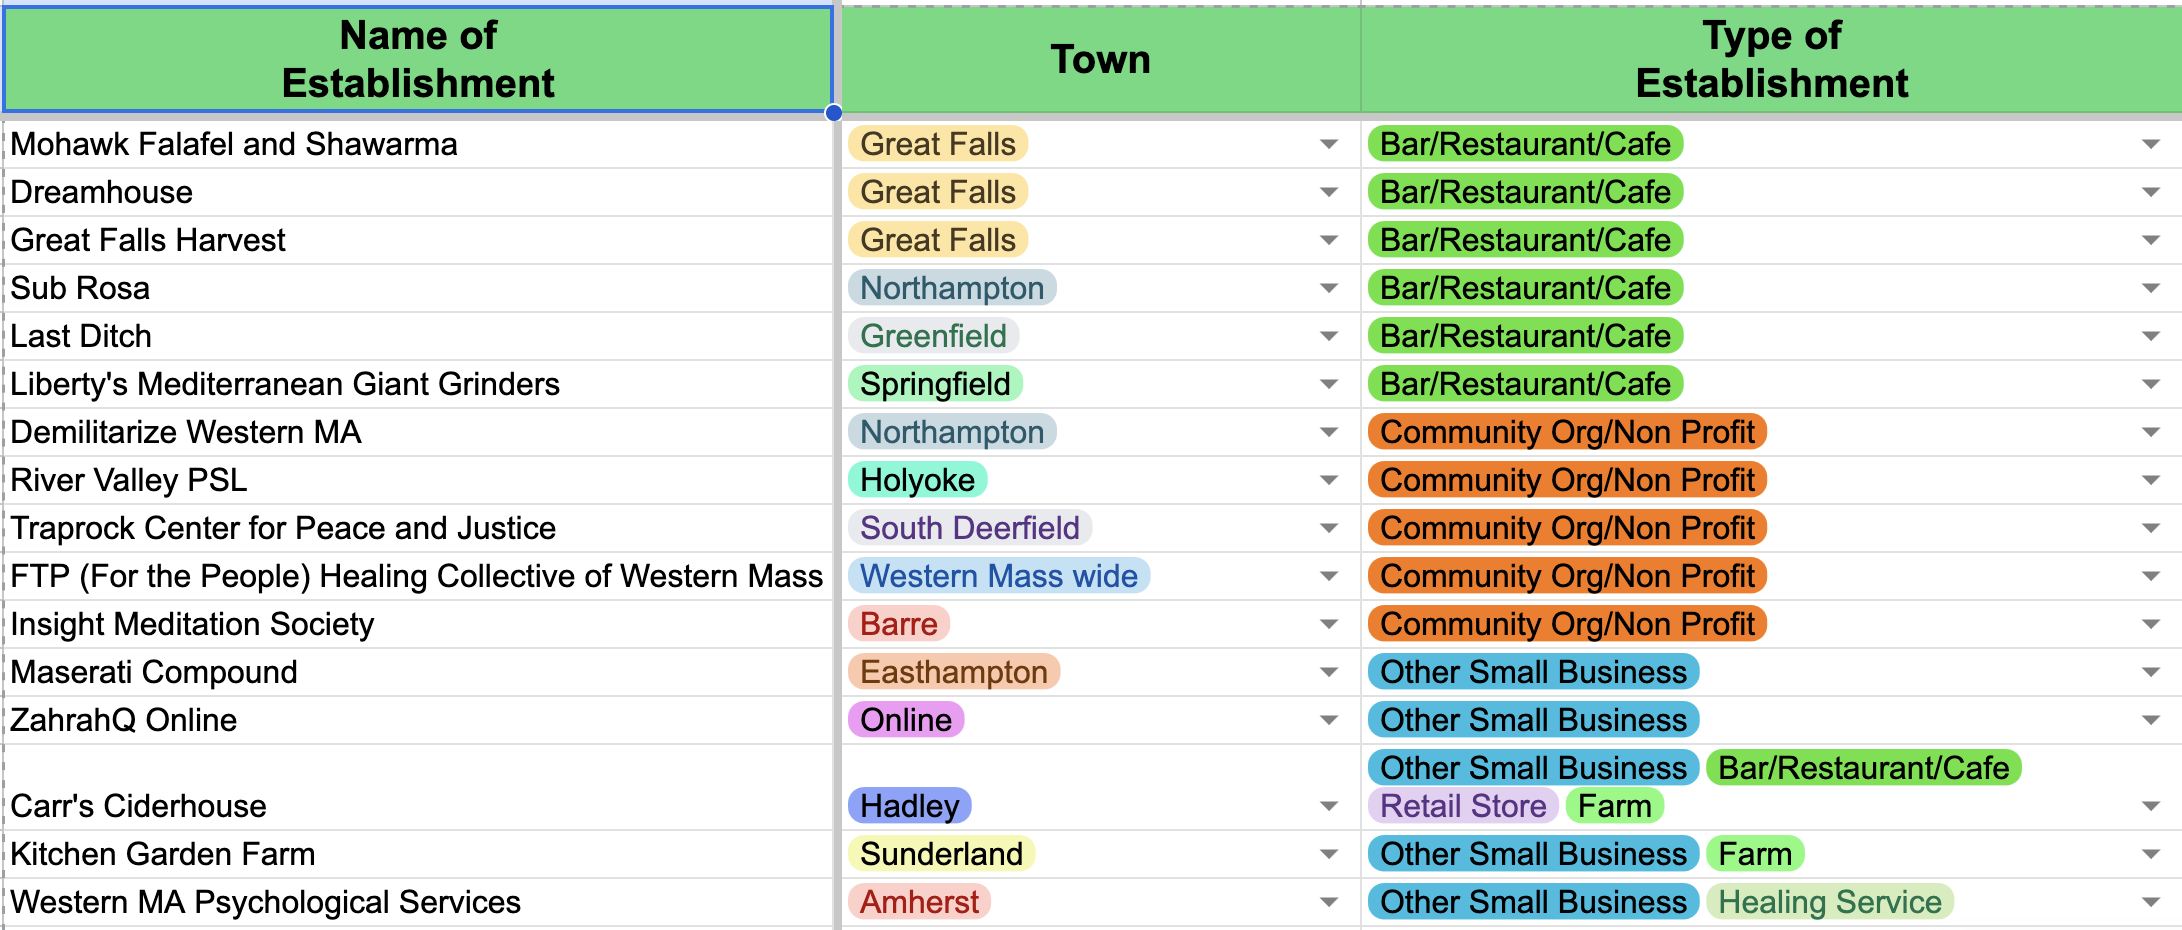Click the Great Falls Harvest name cell
The image size is (2182, 930).
[418, 240]
